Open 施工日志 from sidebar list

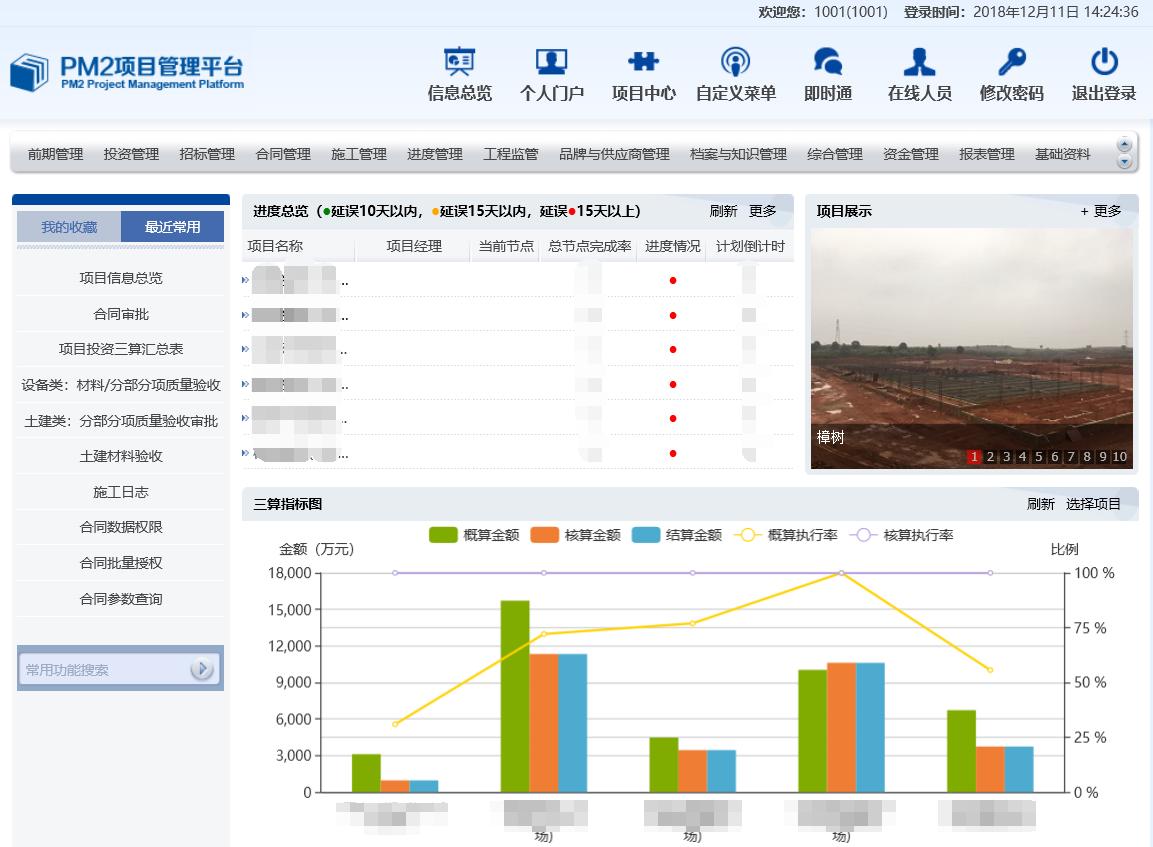click(120, 492)
